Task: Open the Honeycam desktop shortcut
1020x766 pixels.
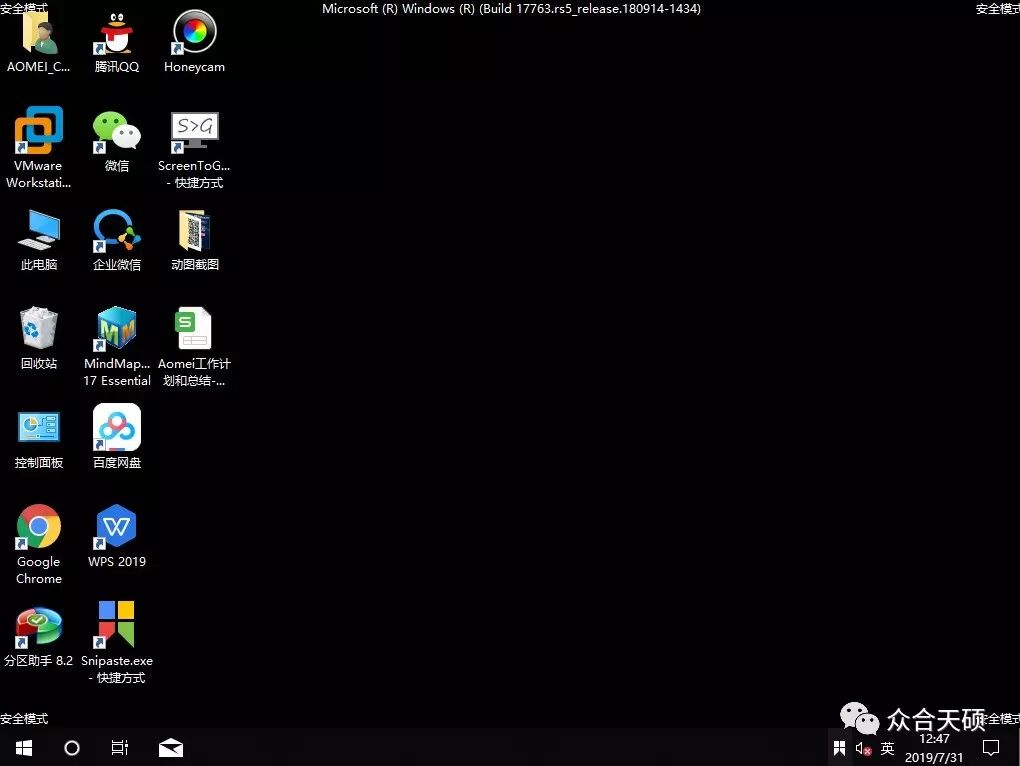Action: 194,33
